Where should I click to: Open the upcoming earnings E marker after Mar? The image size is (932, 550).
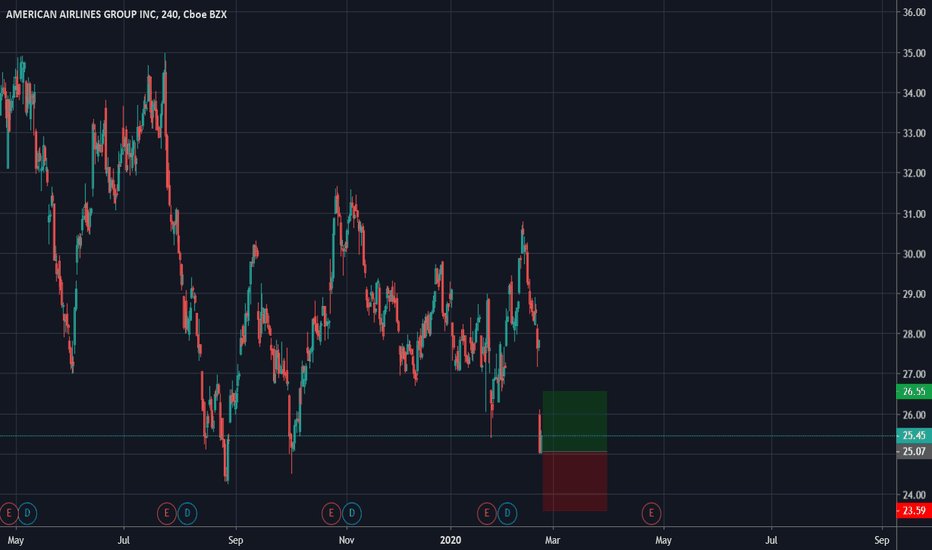(651, 513)
